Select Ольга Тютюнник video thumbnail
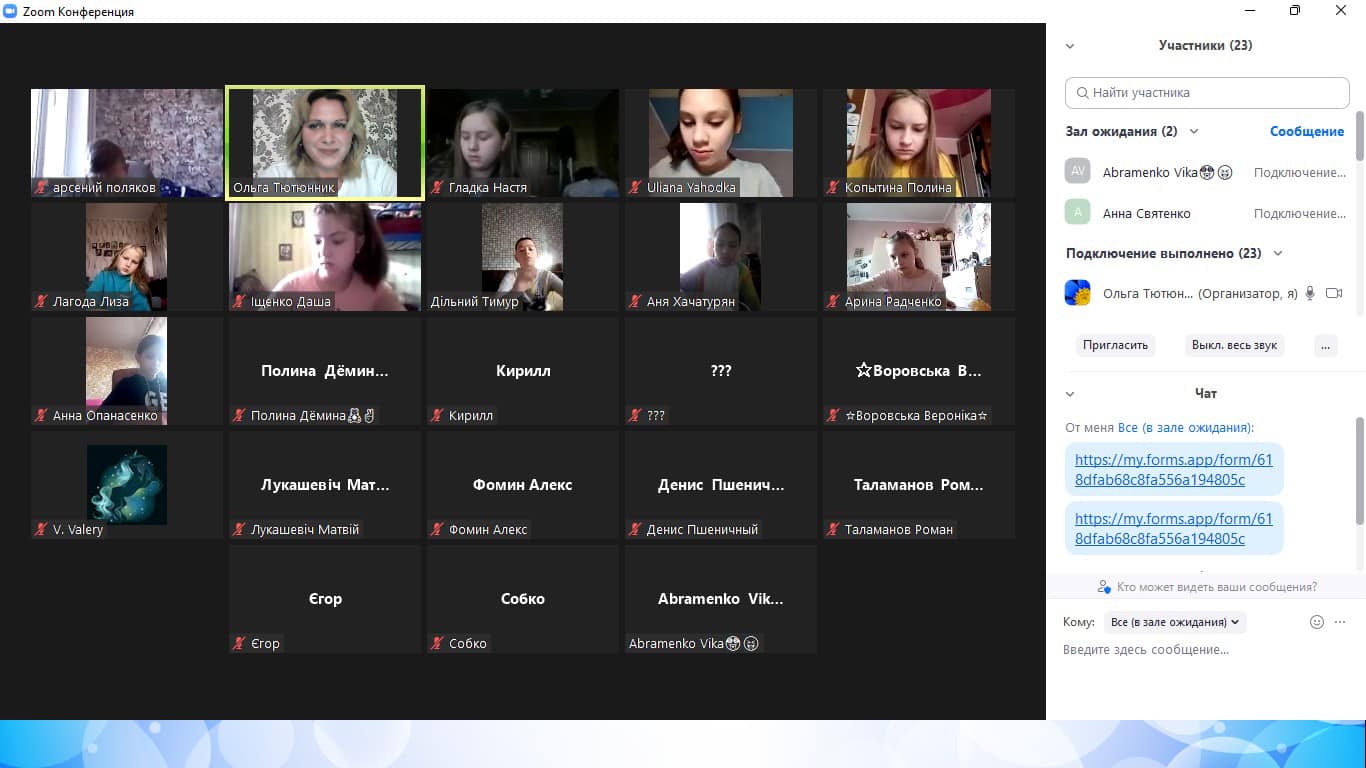The image size is (1366, 768). [x=325, y=143]
